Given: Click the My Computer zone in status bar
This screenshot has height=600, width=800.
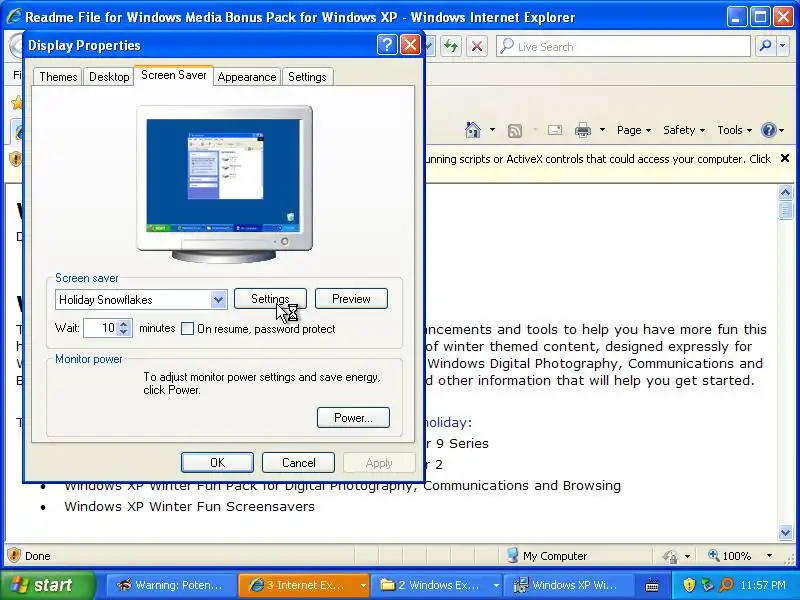Looking at the screenshot, I should [x=547, y=556].
